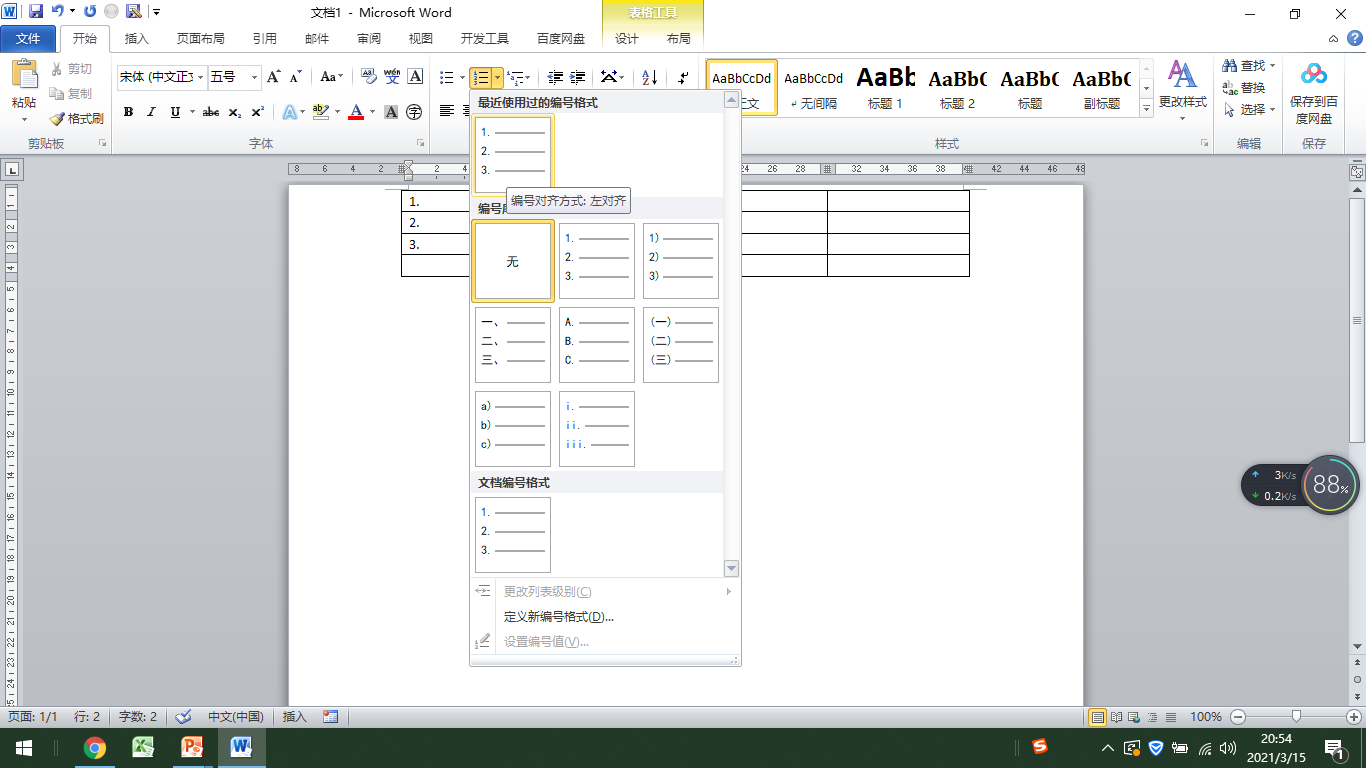
Task: Click the Copy (复制) button
Action: [x=71, y=93]
